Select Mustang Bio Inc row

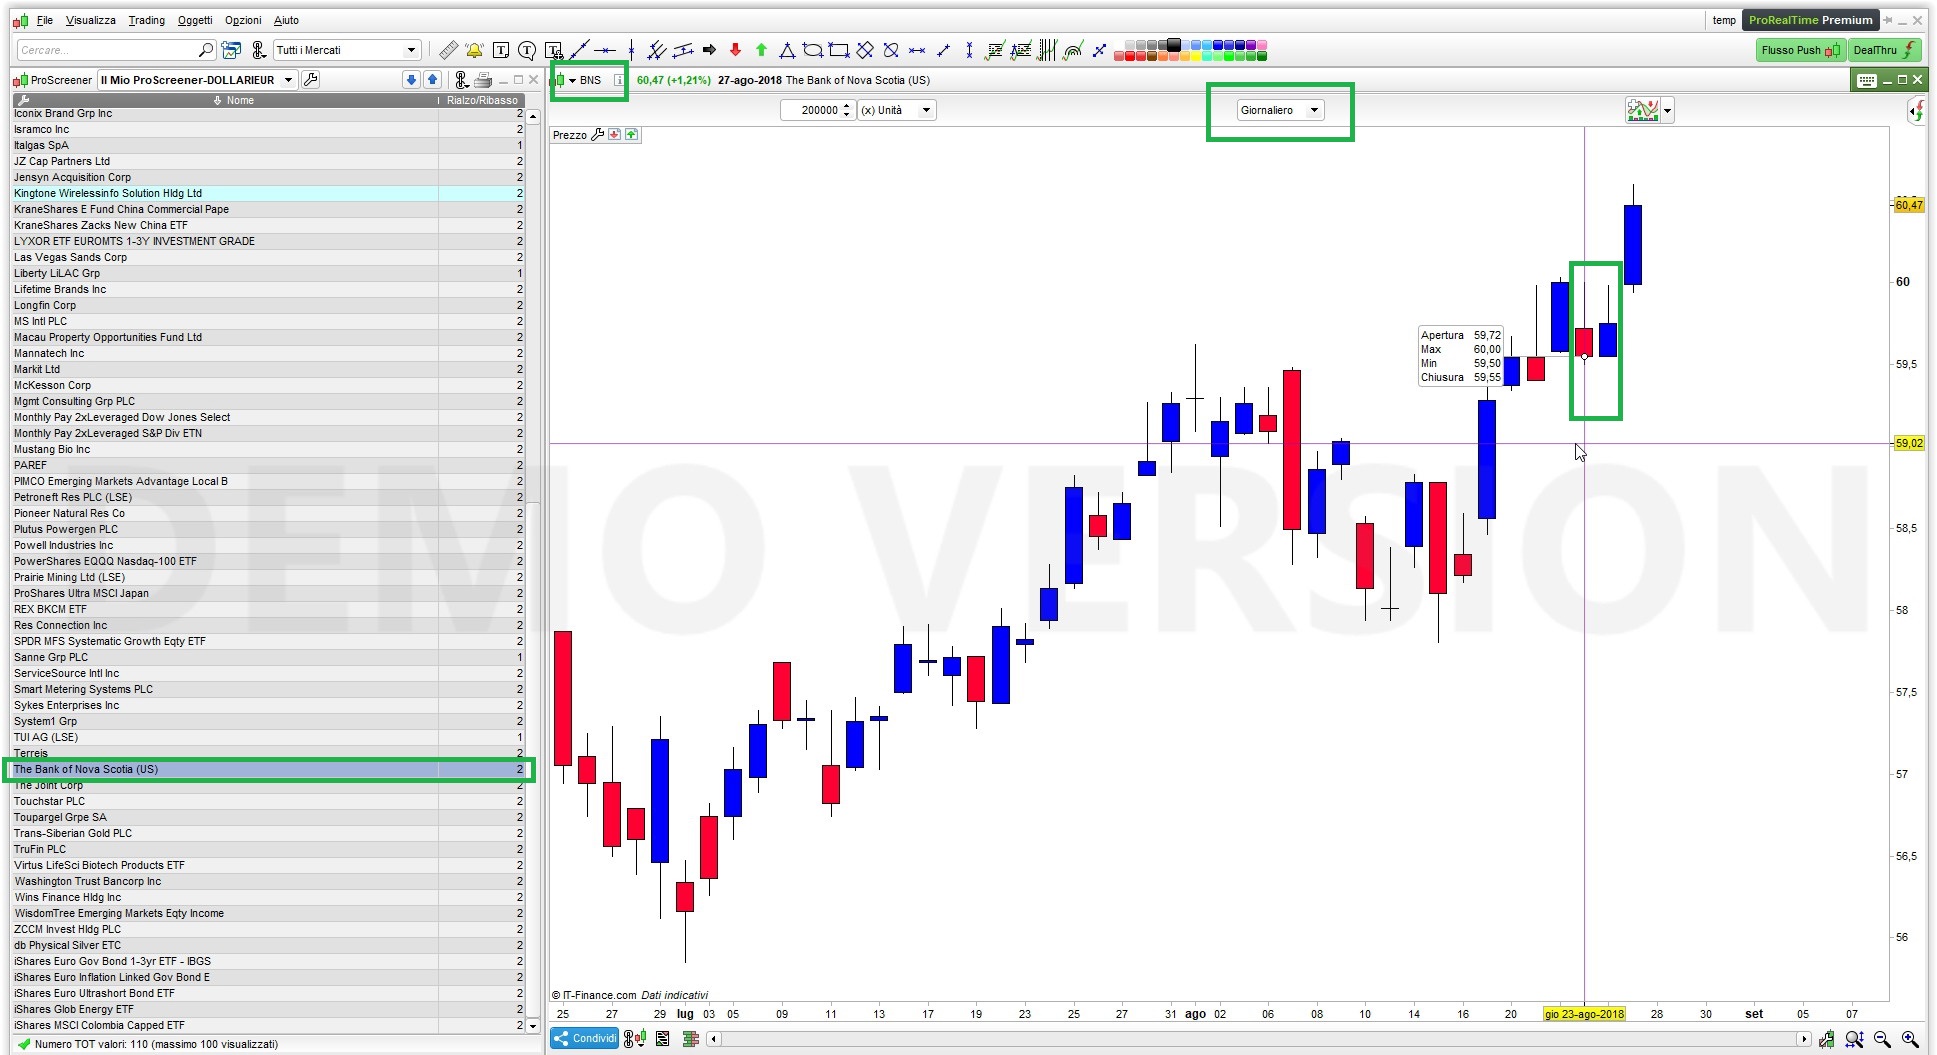pos(268,449)
